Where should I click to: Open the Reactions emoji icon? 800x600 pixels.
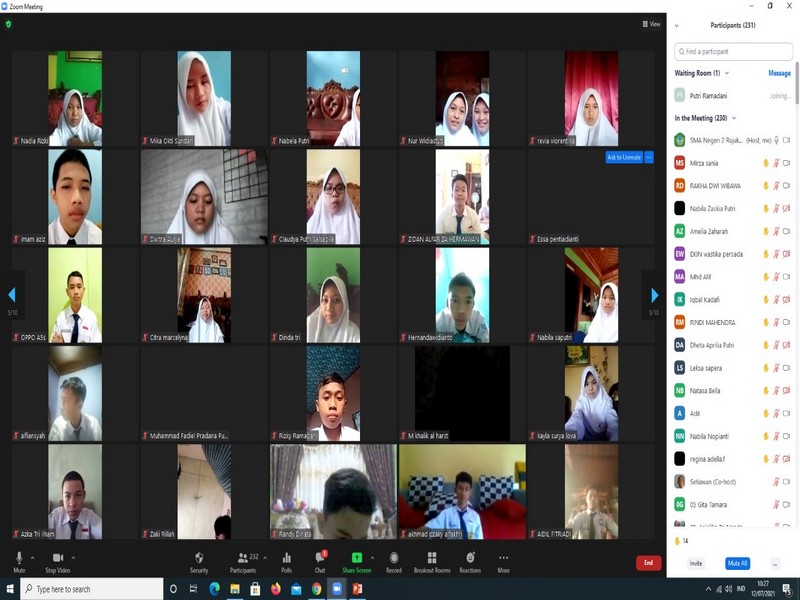click(470, 558)
